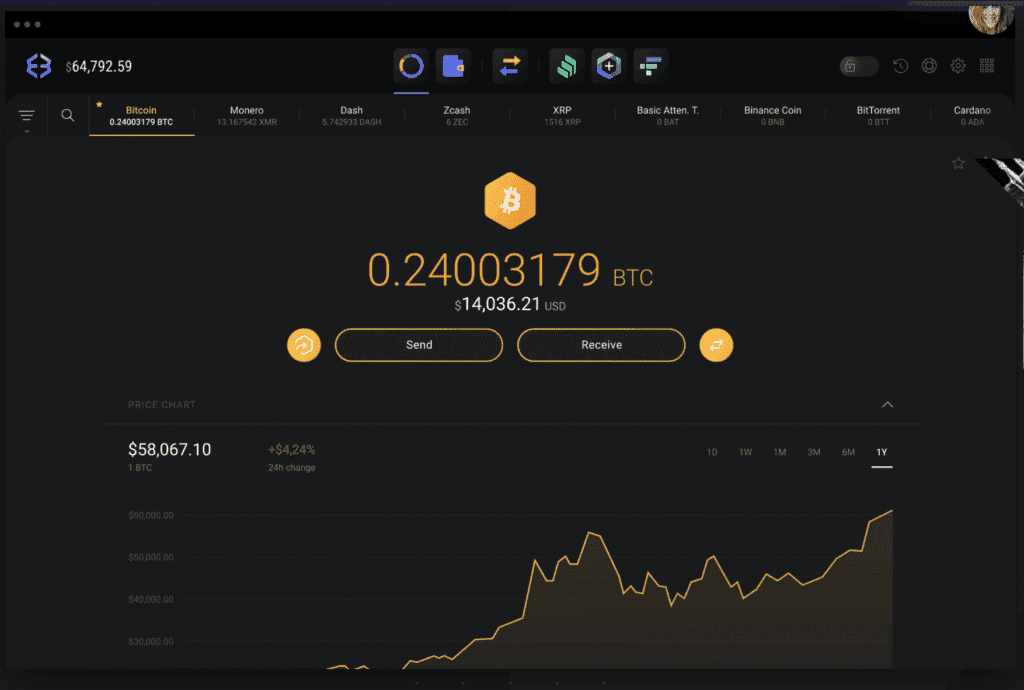Open the apps grid menu
Image resolution: width=1024 pixels, height=690 pixels.
tap(987, 65)
